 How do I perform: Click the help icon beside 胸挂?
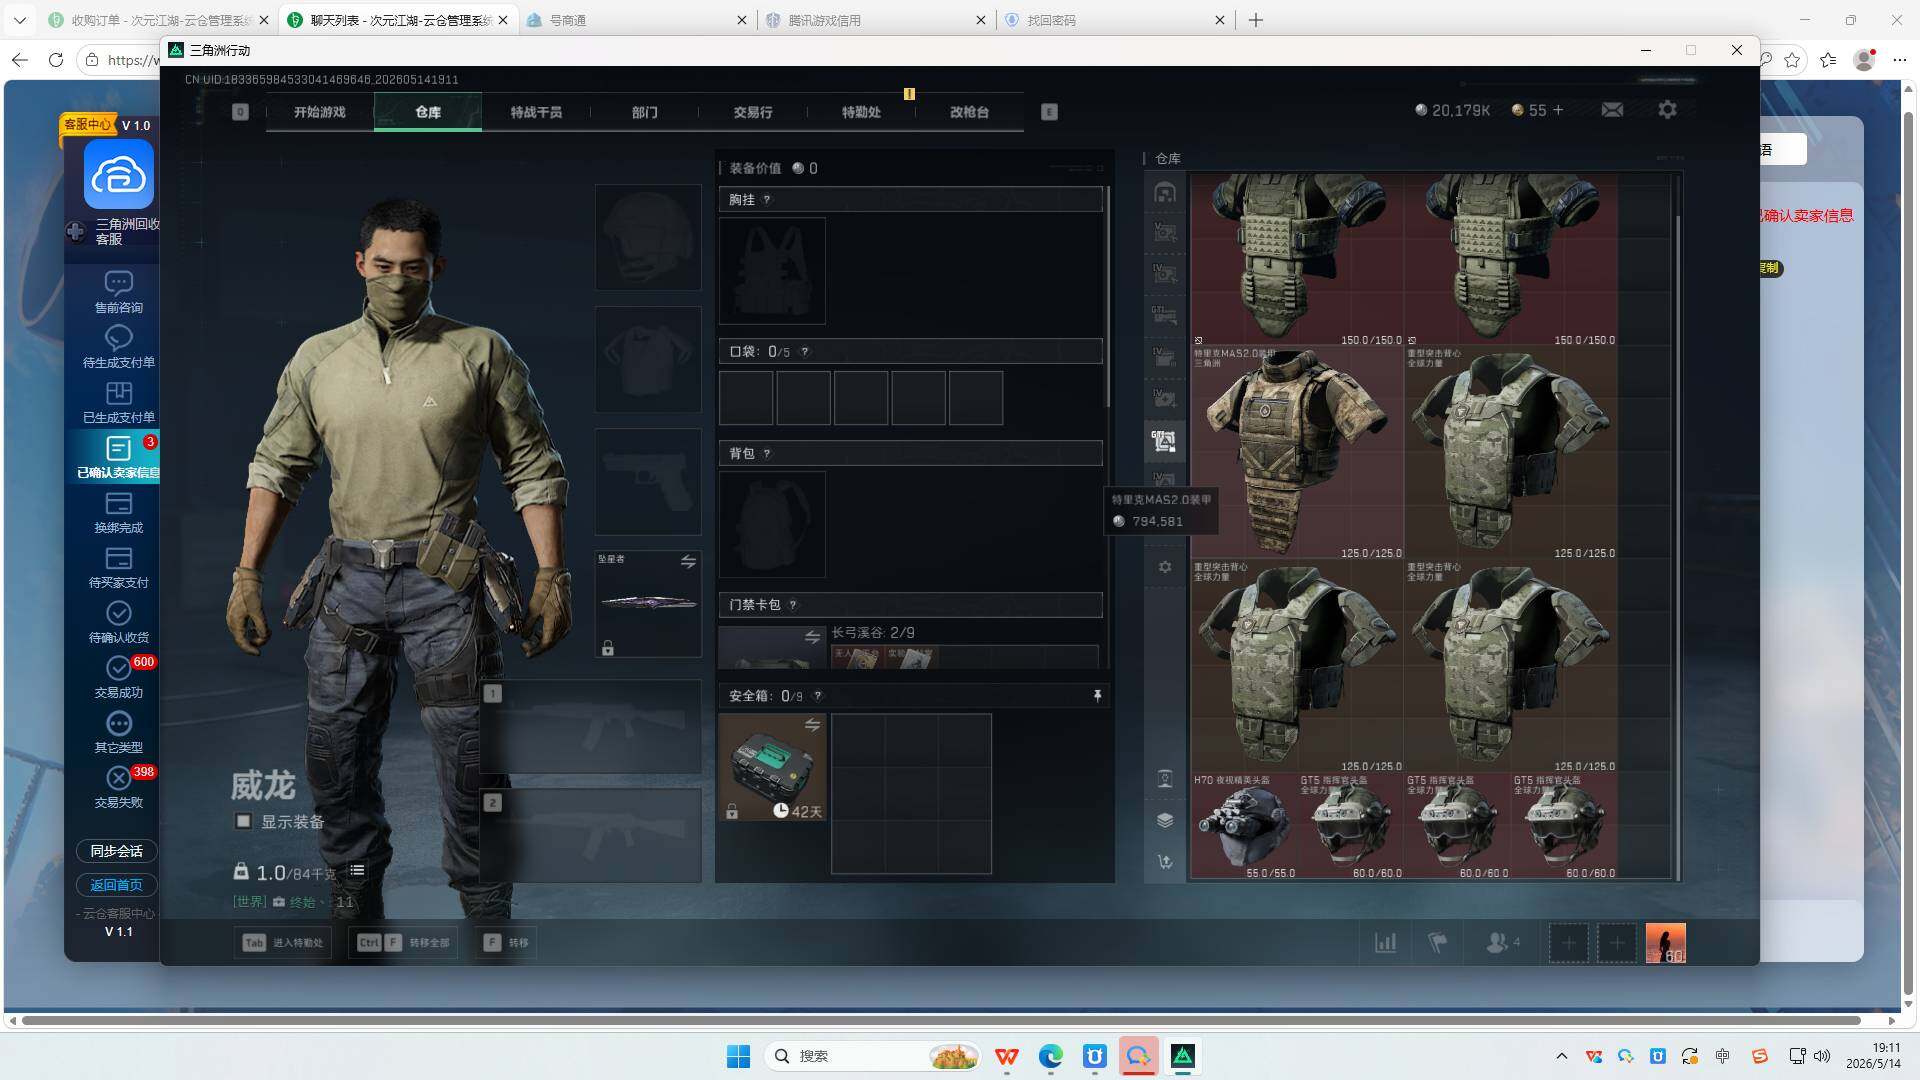(x=767, y=200)
